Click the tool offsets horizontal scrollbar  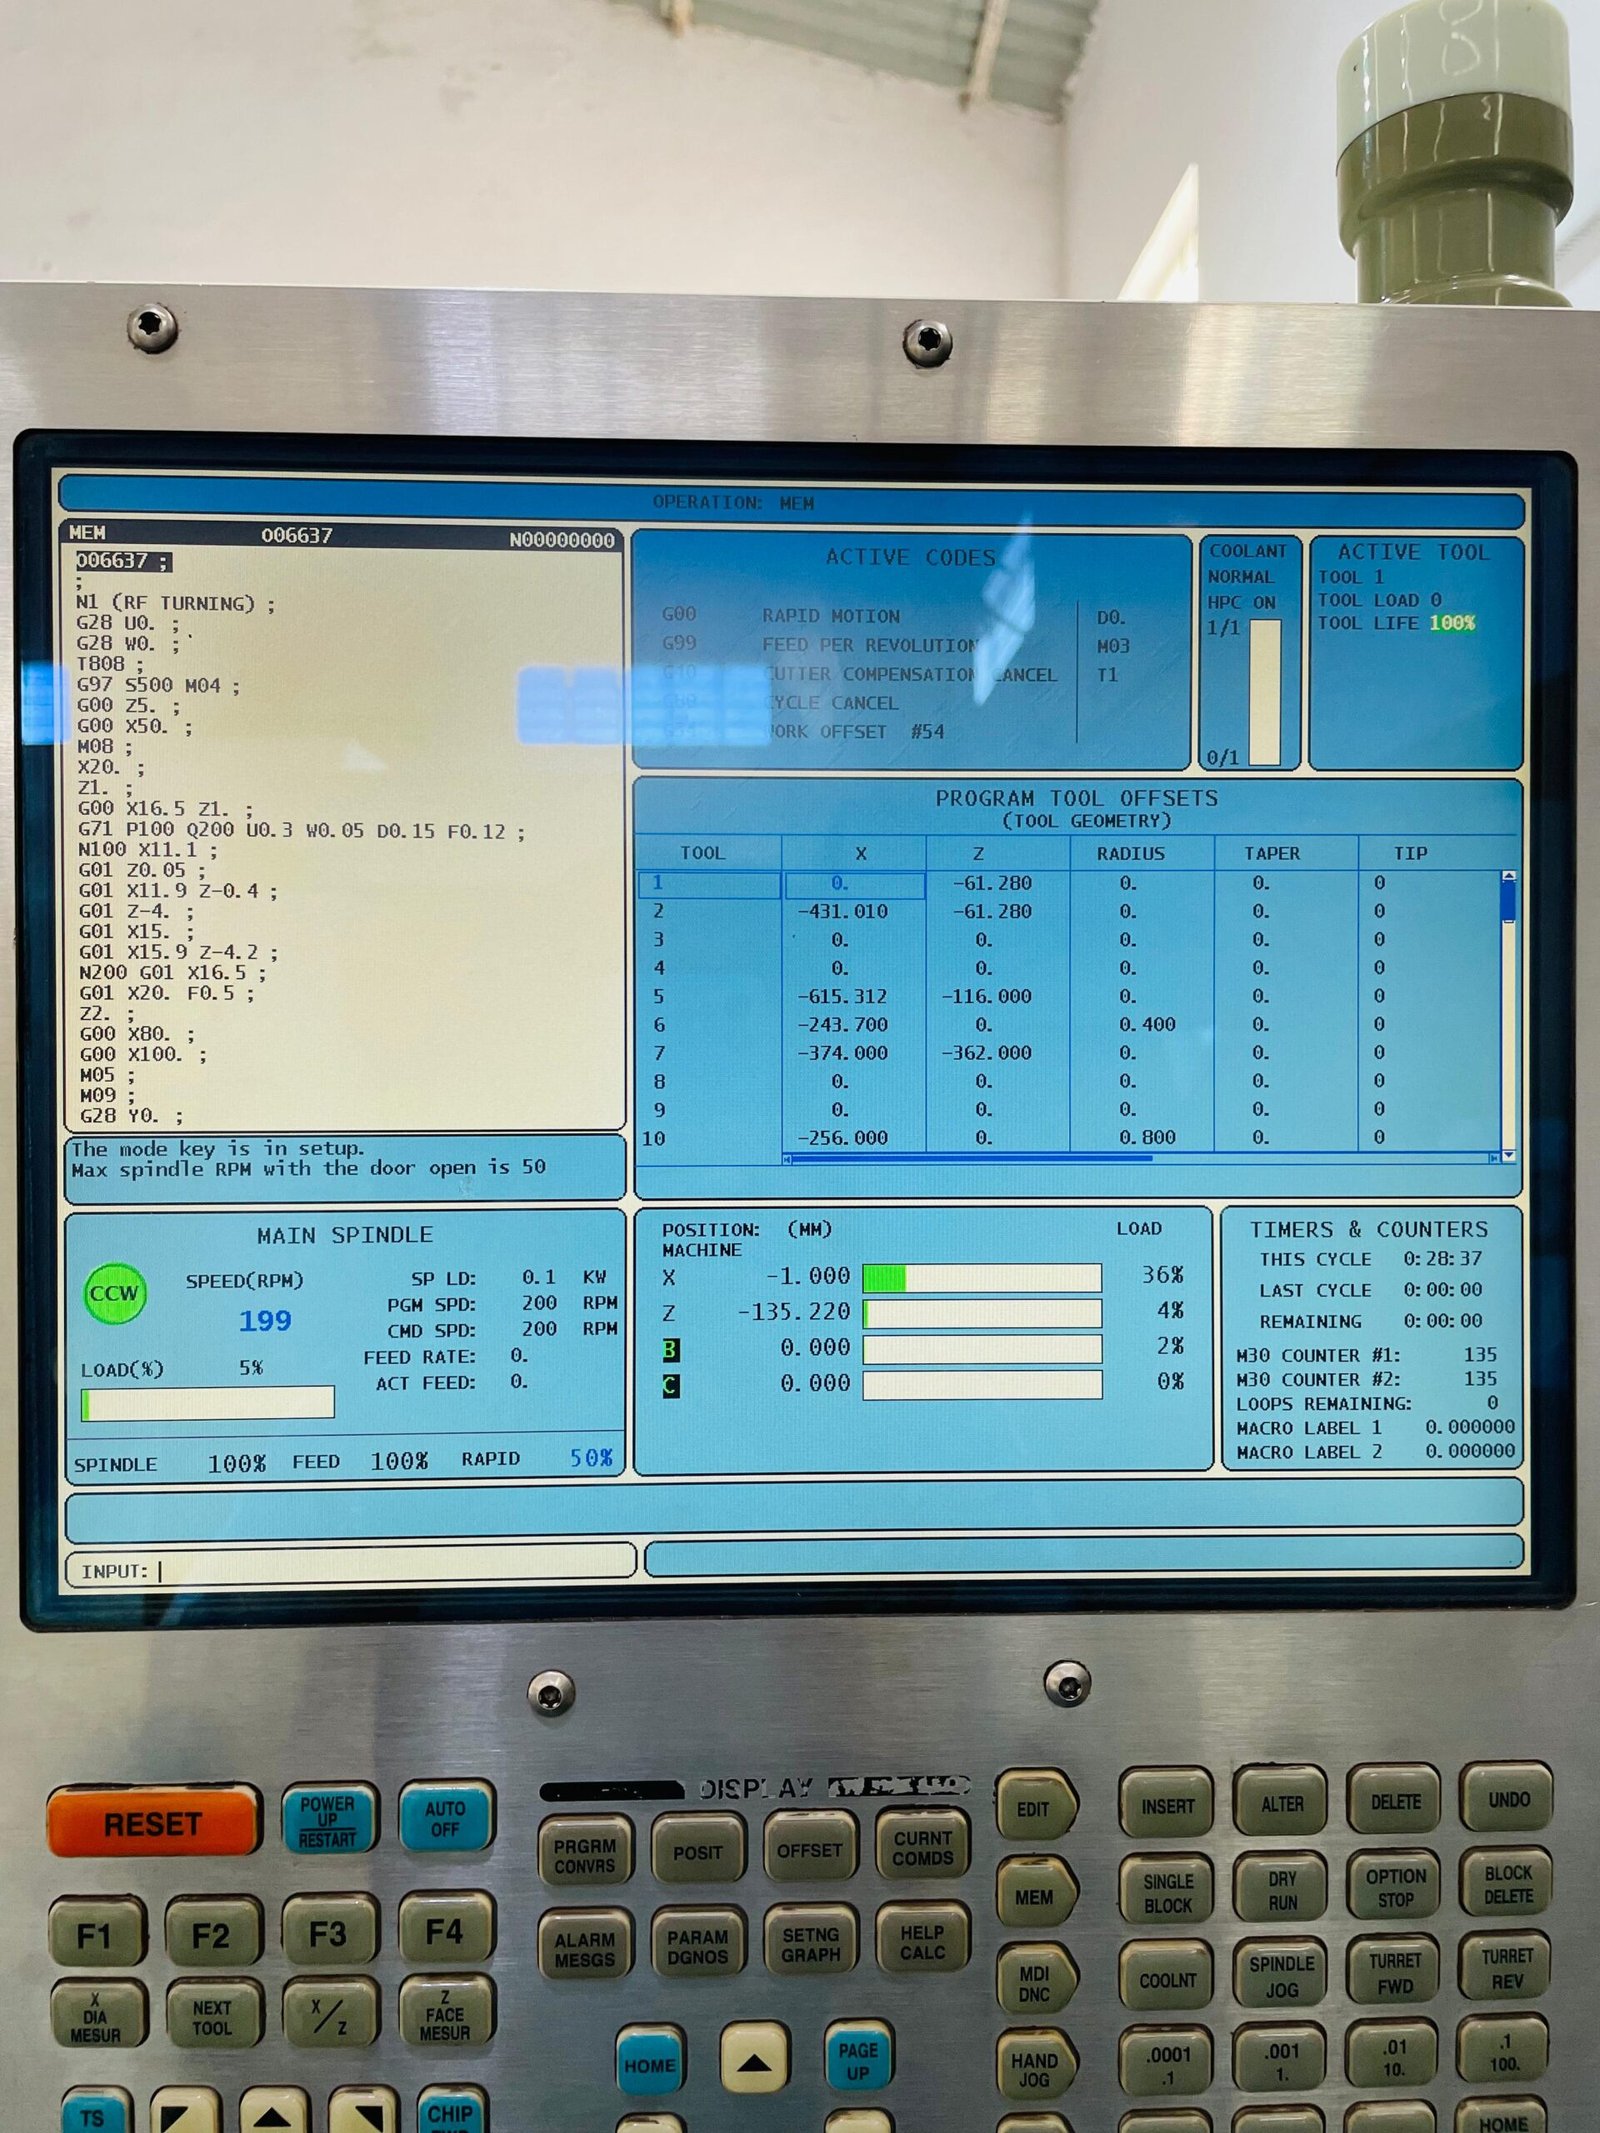coord(970,1158)
